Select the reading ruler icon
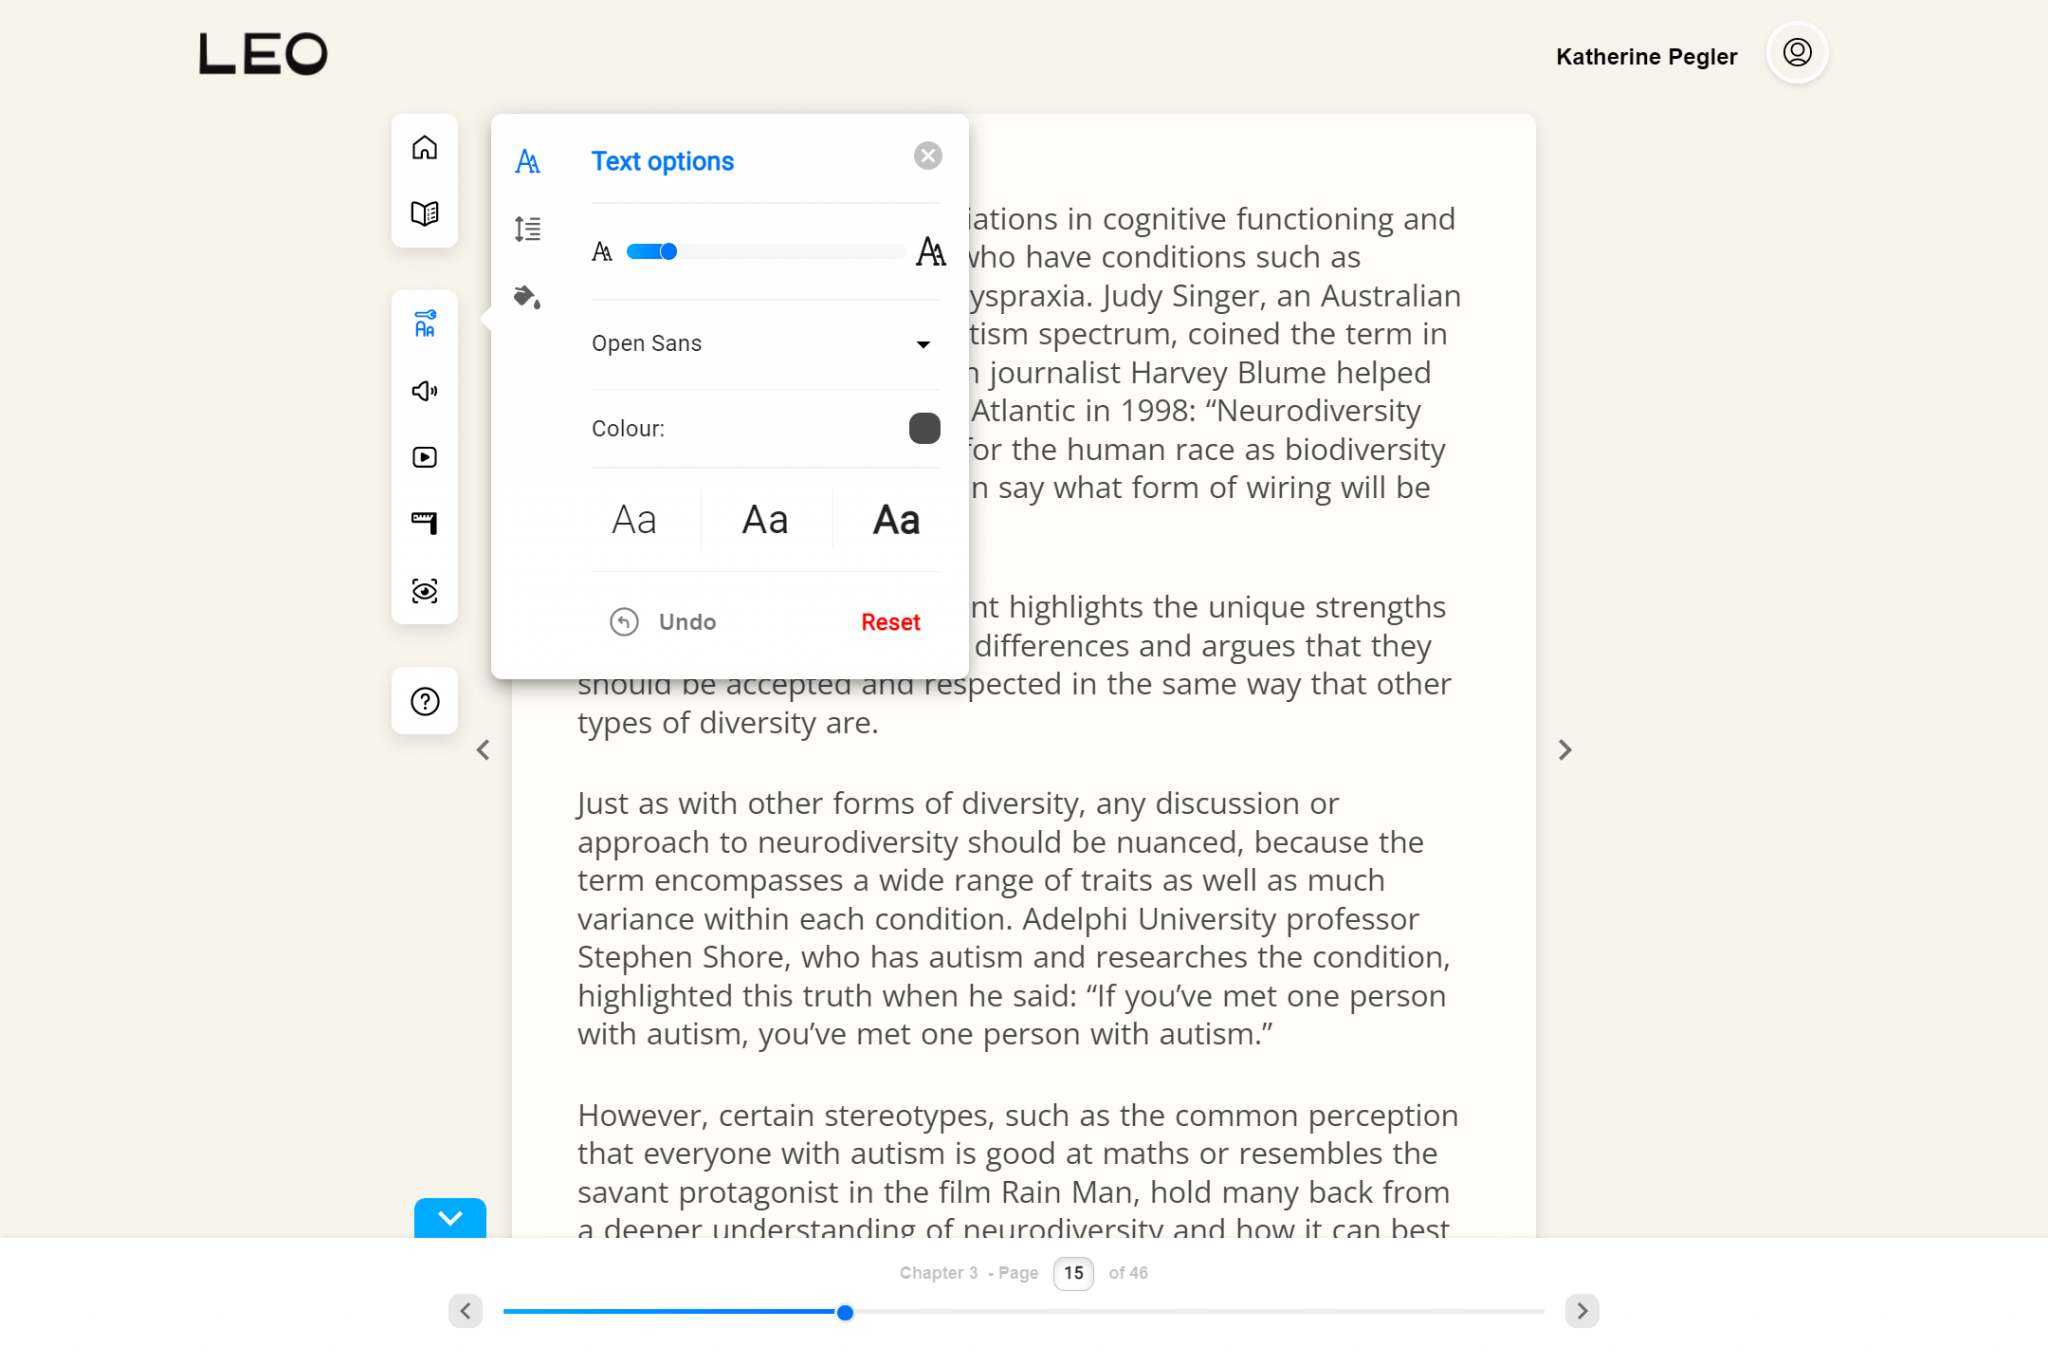 pos(425,523)
